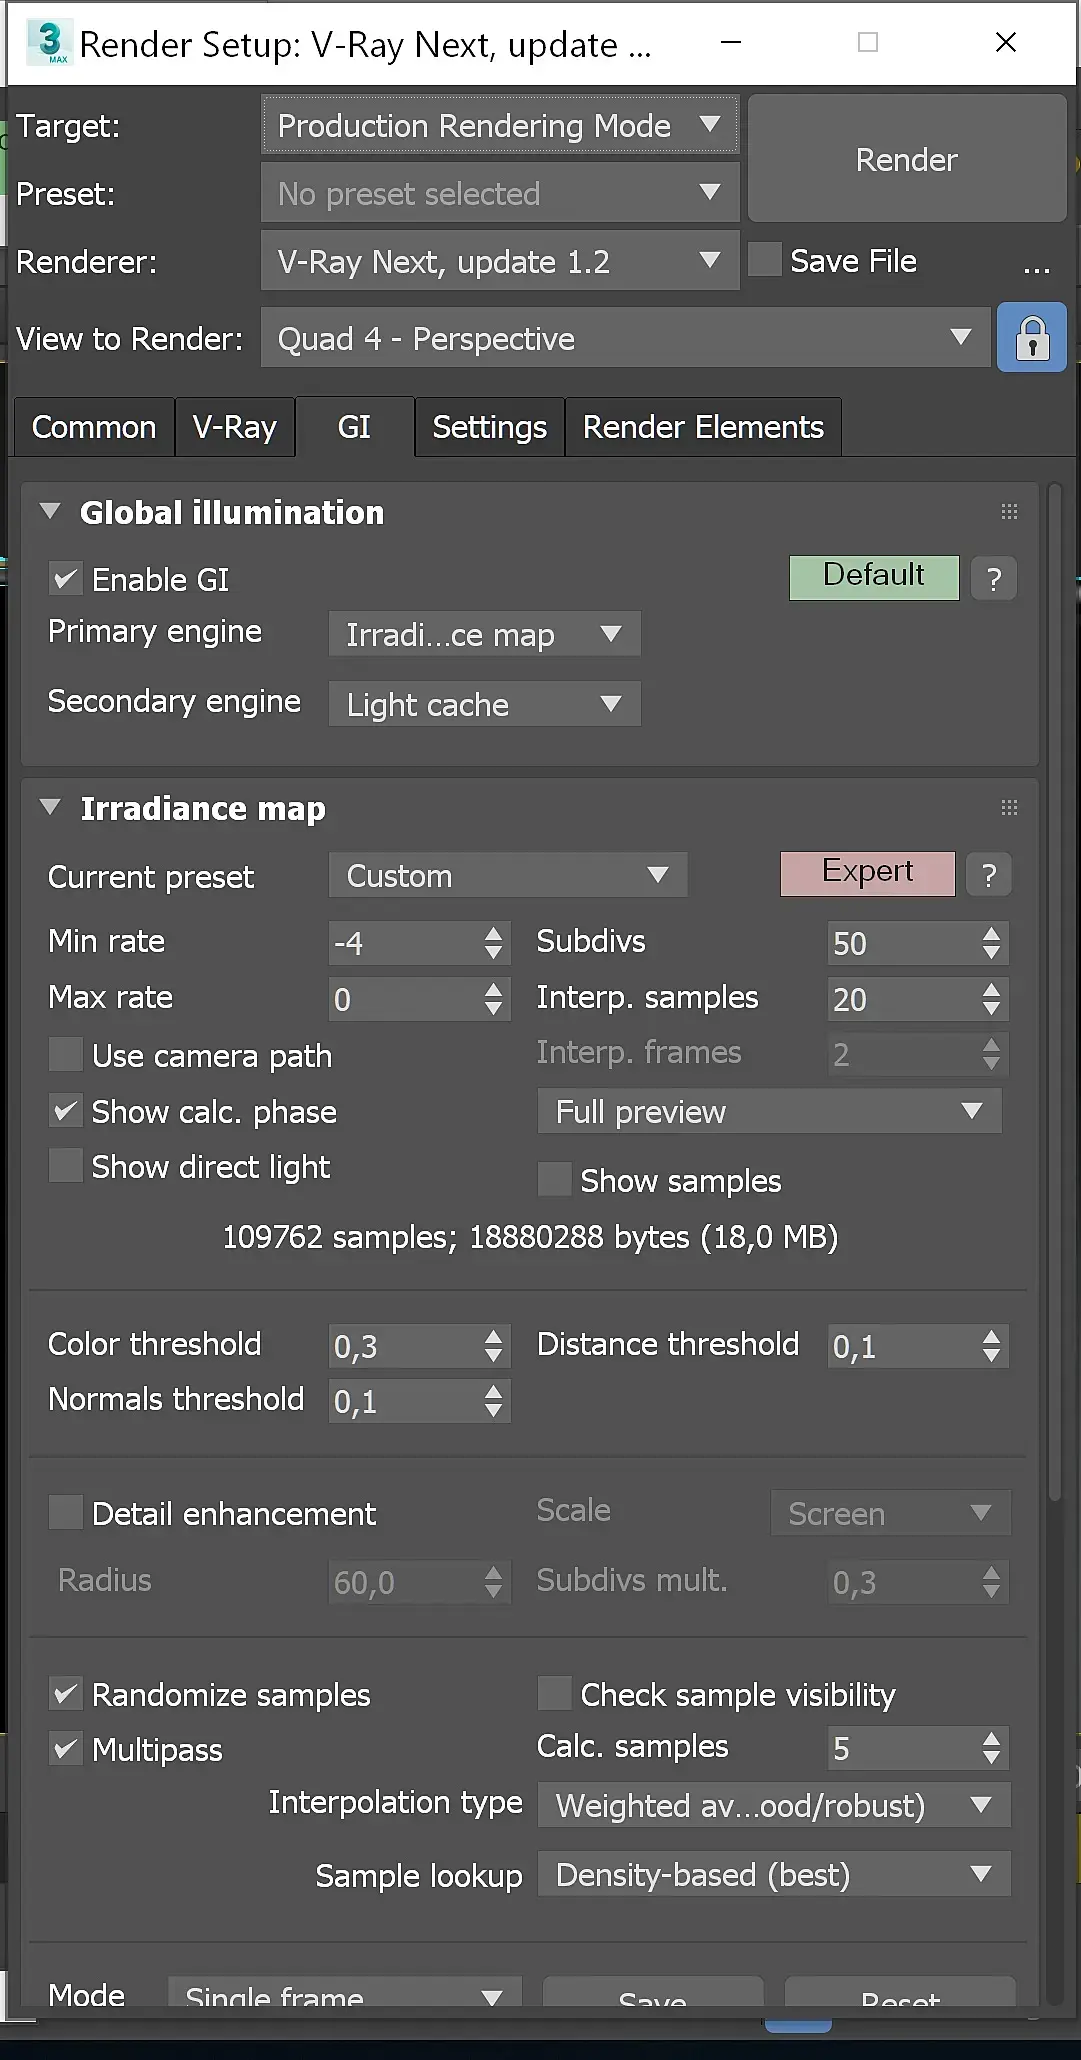Turn on Detail enhancement
The height and width of the screenshot is (2060, 1081).
tap(66, 1512)
